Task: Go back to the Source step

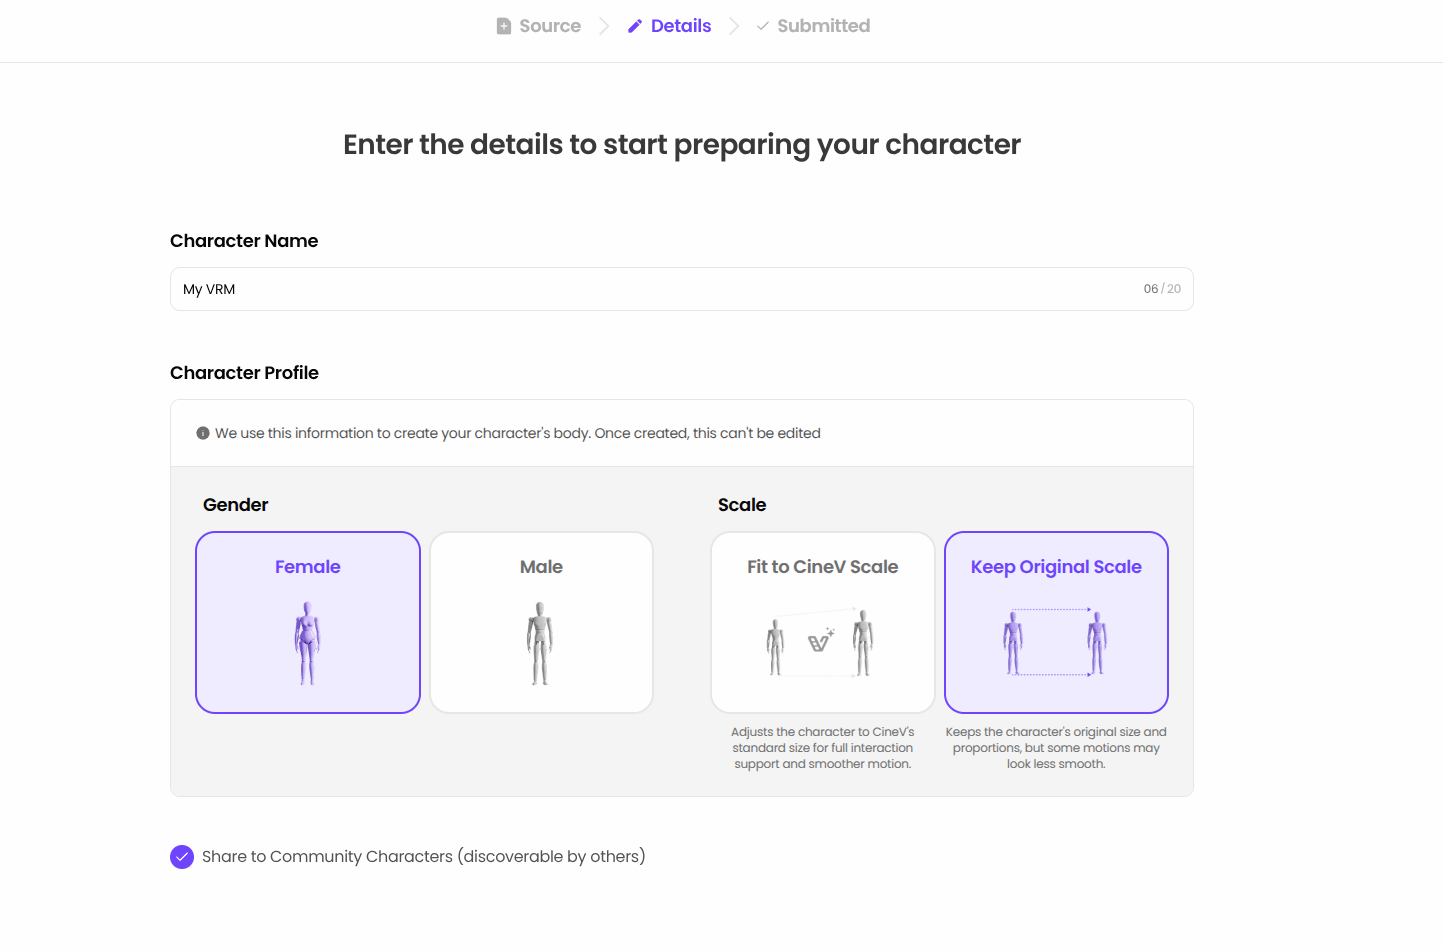Action: [x=550, y=26]
